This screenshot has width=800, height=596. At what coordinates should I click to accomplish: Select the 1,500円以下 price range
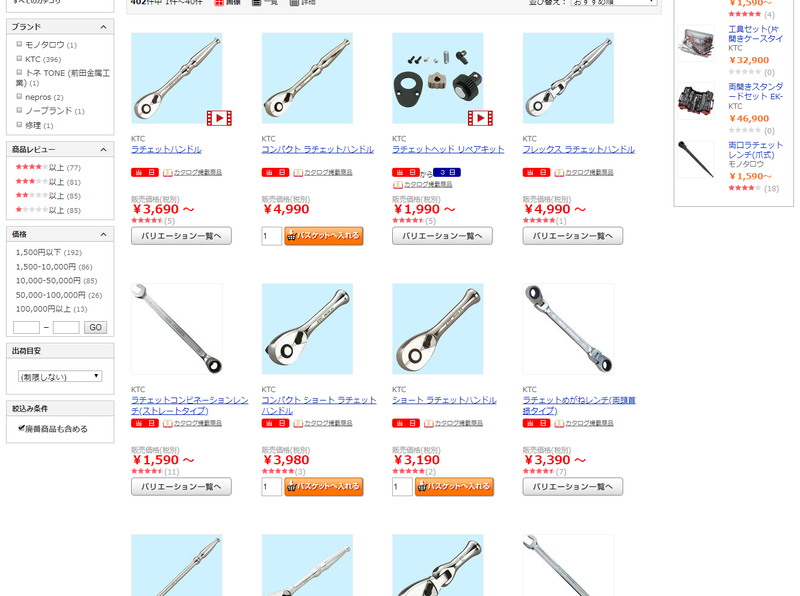(48, 252)
